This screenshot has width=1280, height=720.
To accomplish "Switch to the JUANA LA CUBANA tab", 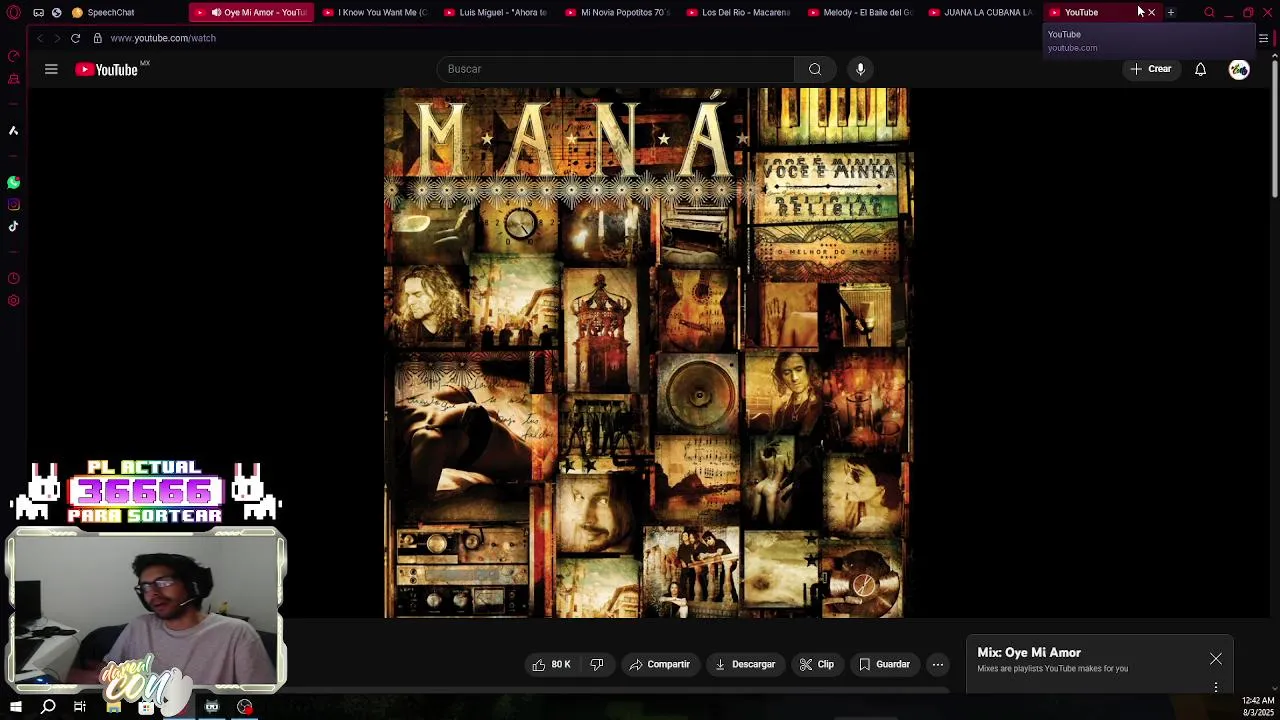I will [982, 12].
